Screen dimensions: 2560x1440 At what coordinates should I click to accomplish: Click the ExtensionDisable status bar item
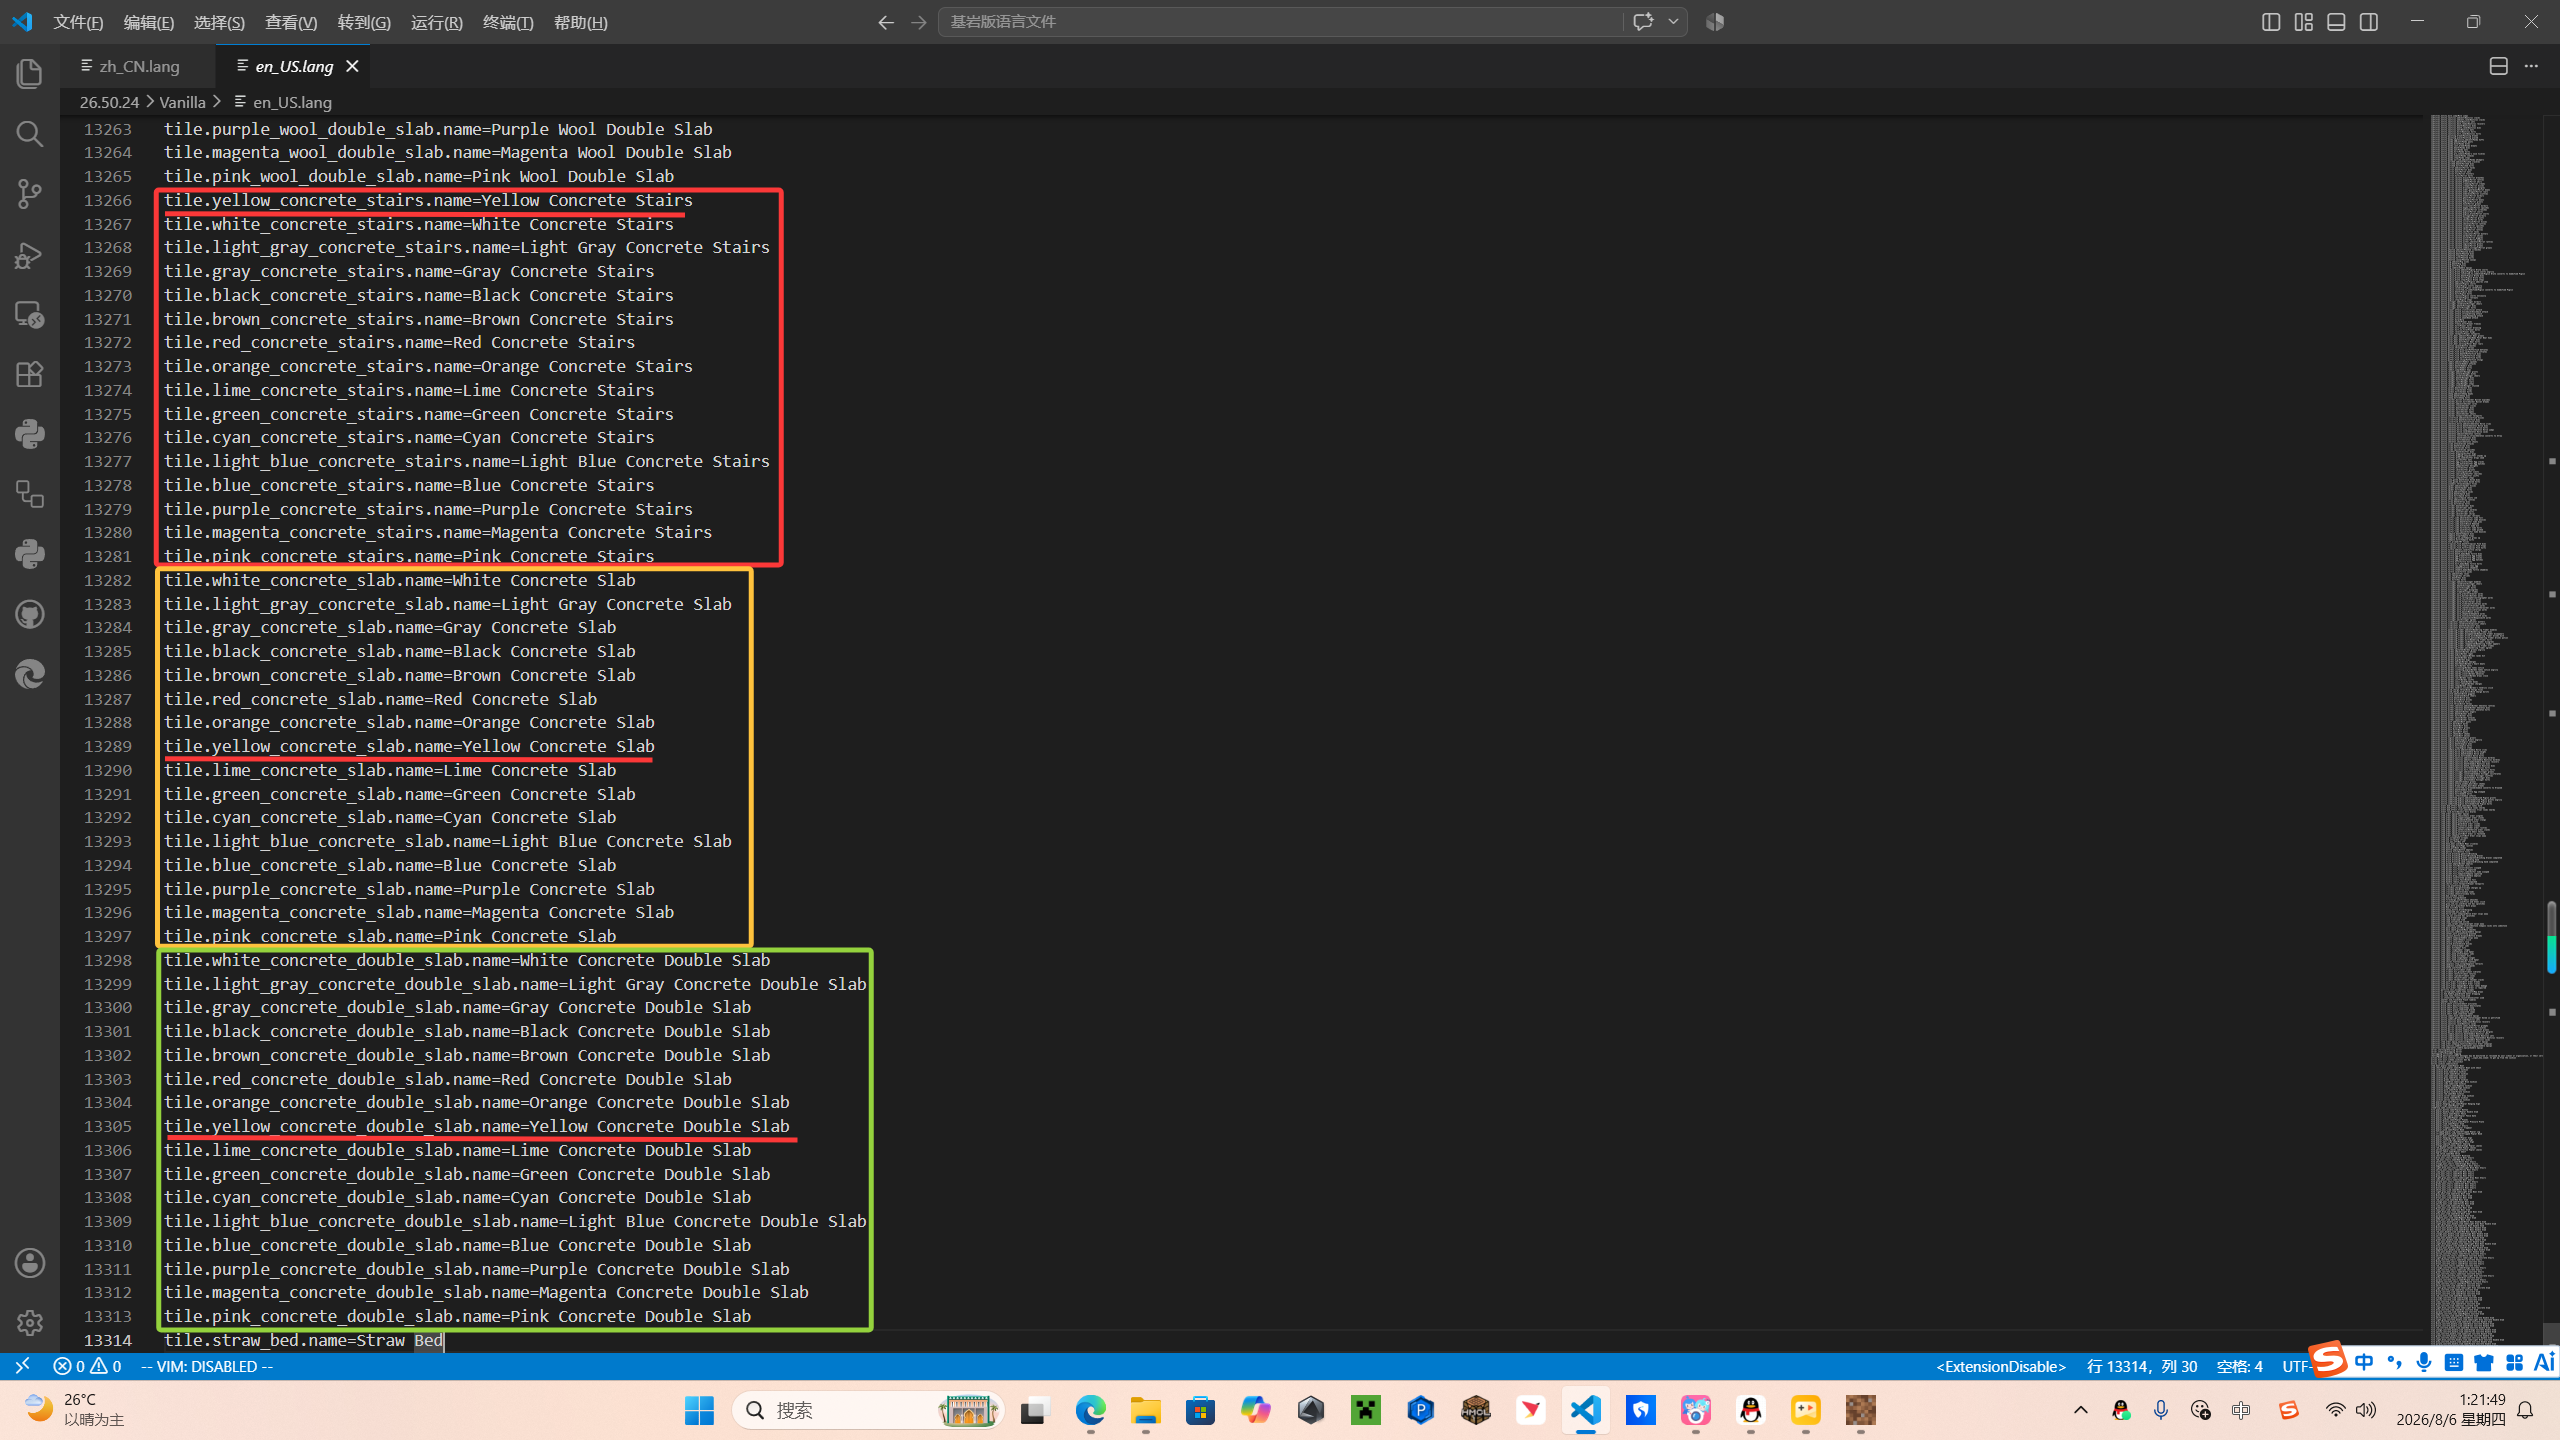pyautogui.click(x=2001, y=1366)
